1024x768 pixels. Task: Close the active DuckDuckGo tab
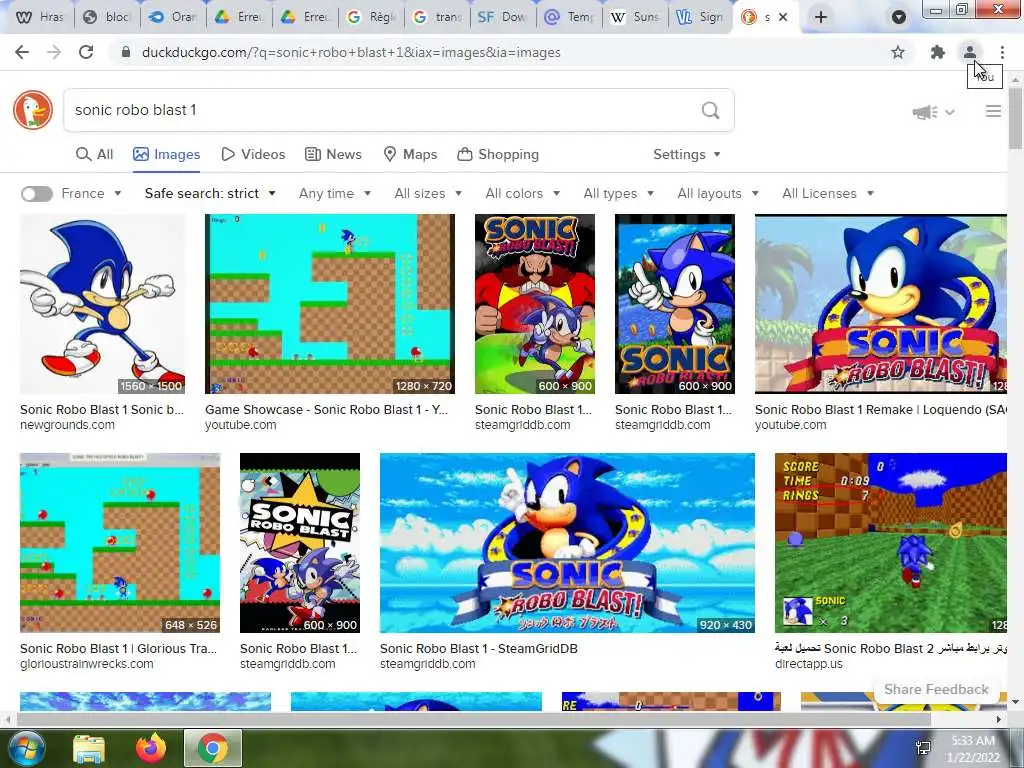click(783, 17)
